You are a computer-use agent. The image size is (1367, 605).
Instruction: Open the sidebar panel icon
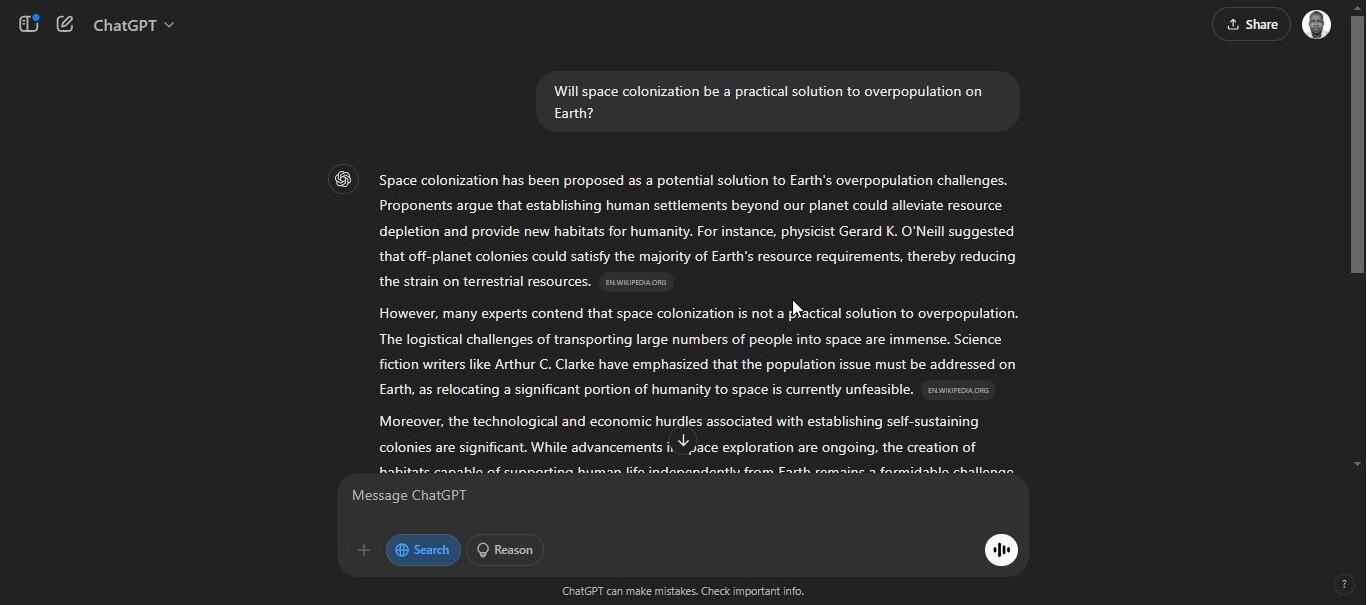pyautogui.click(x=28, y=24)
